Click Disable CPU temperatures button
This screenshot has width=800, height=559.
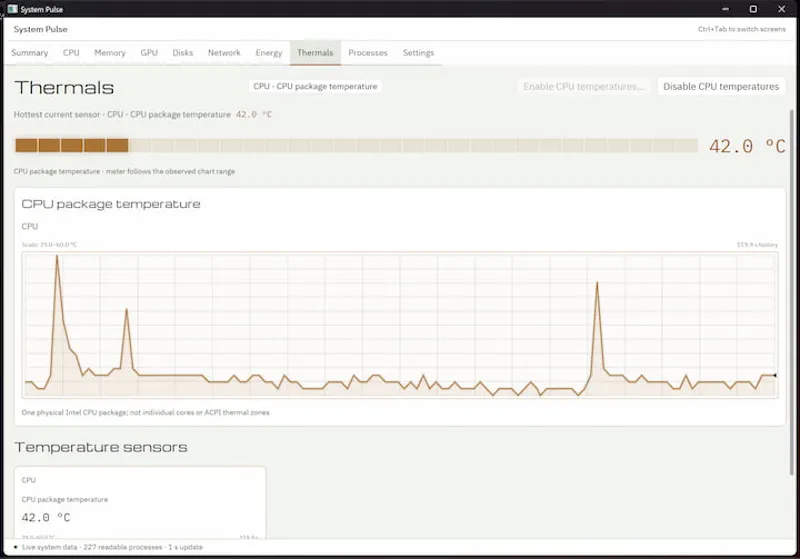(721, 86)
